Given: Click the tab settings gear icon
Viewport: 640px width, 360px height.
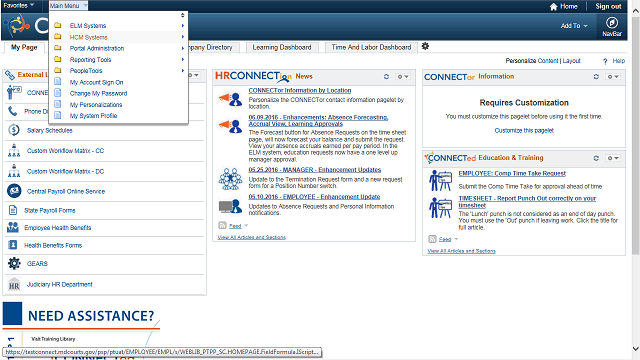Looking at the screenshot, I should 425,46.
